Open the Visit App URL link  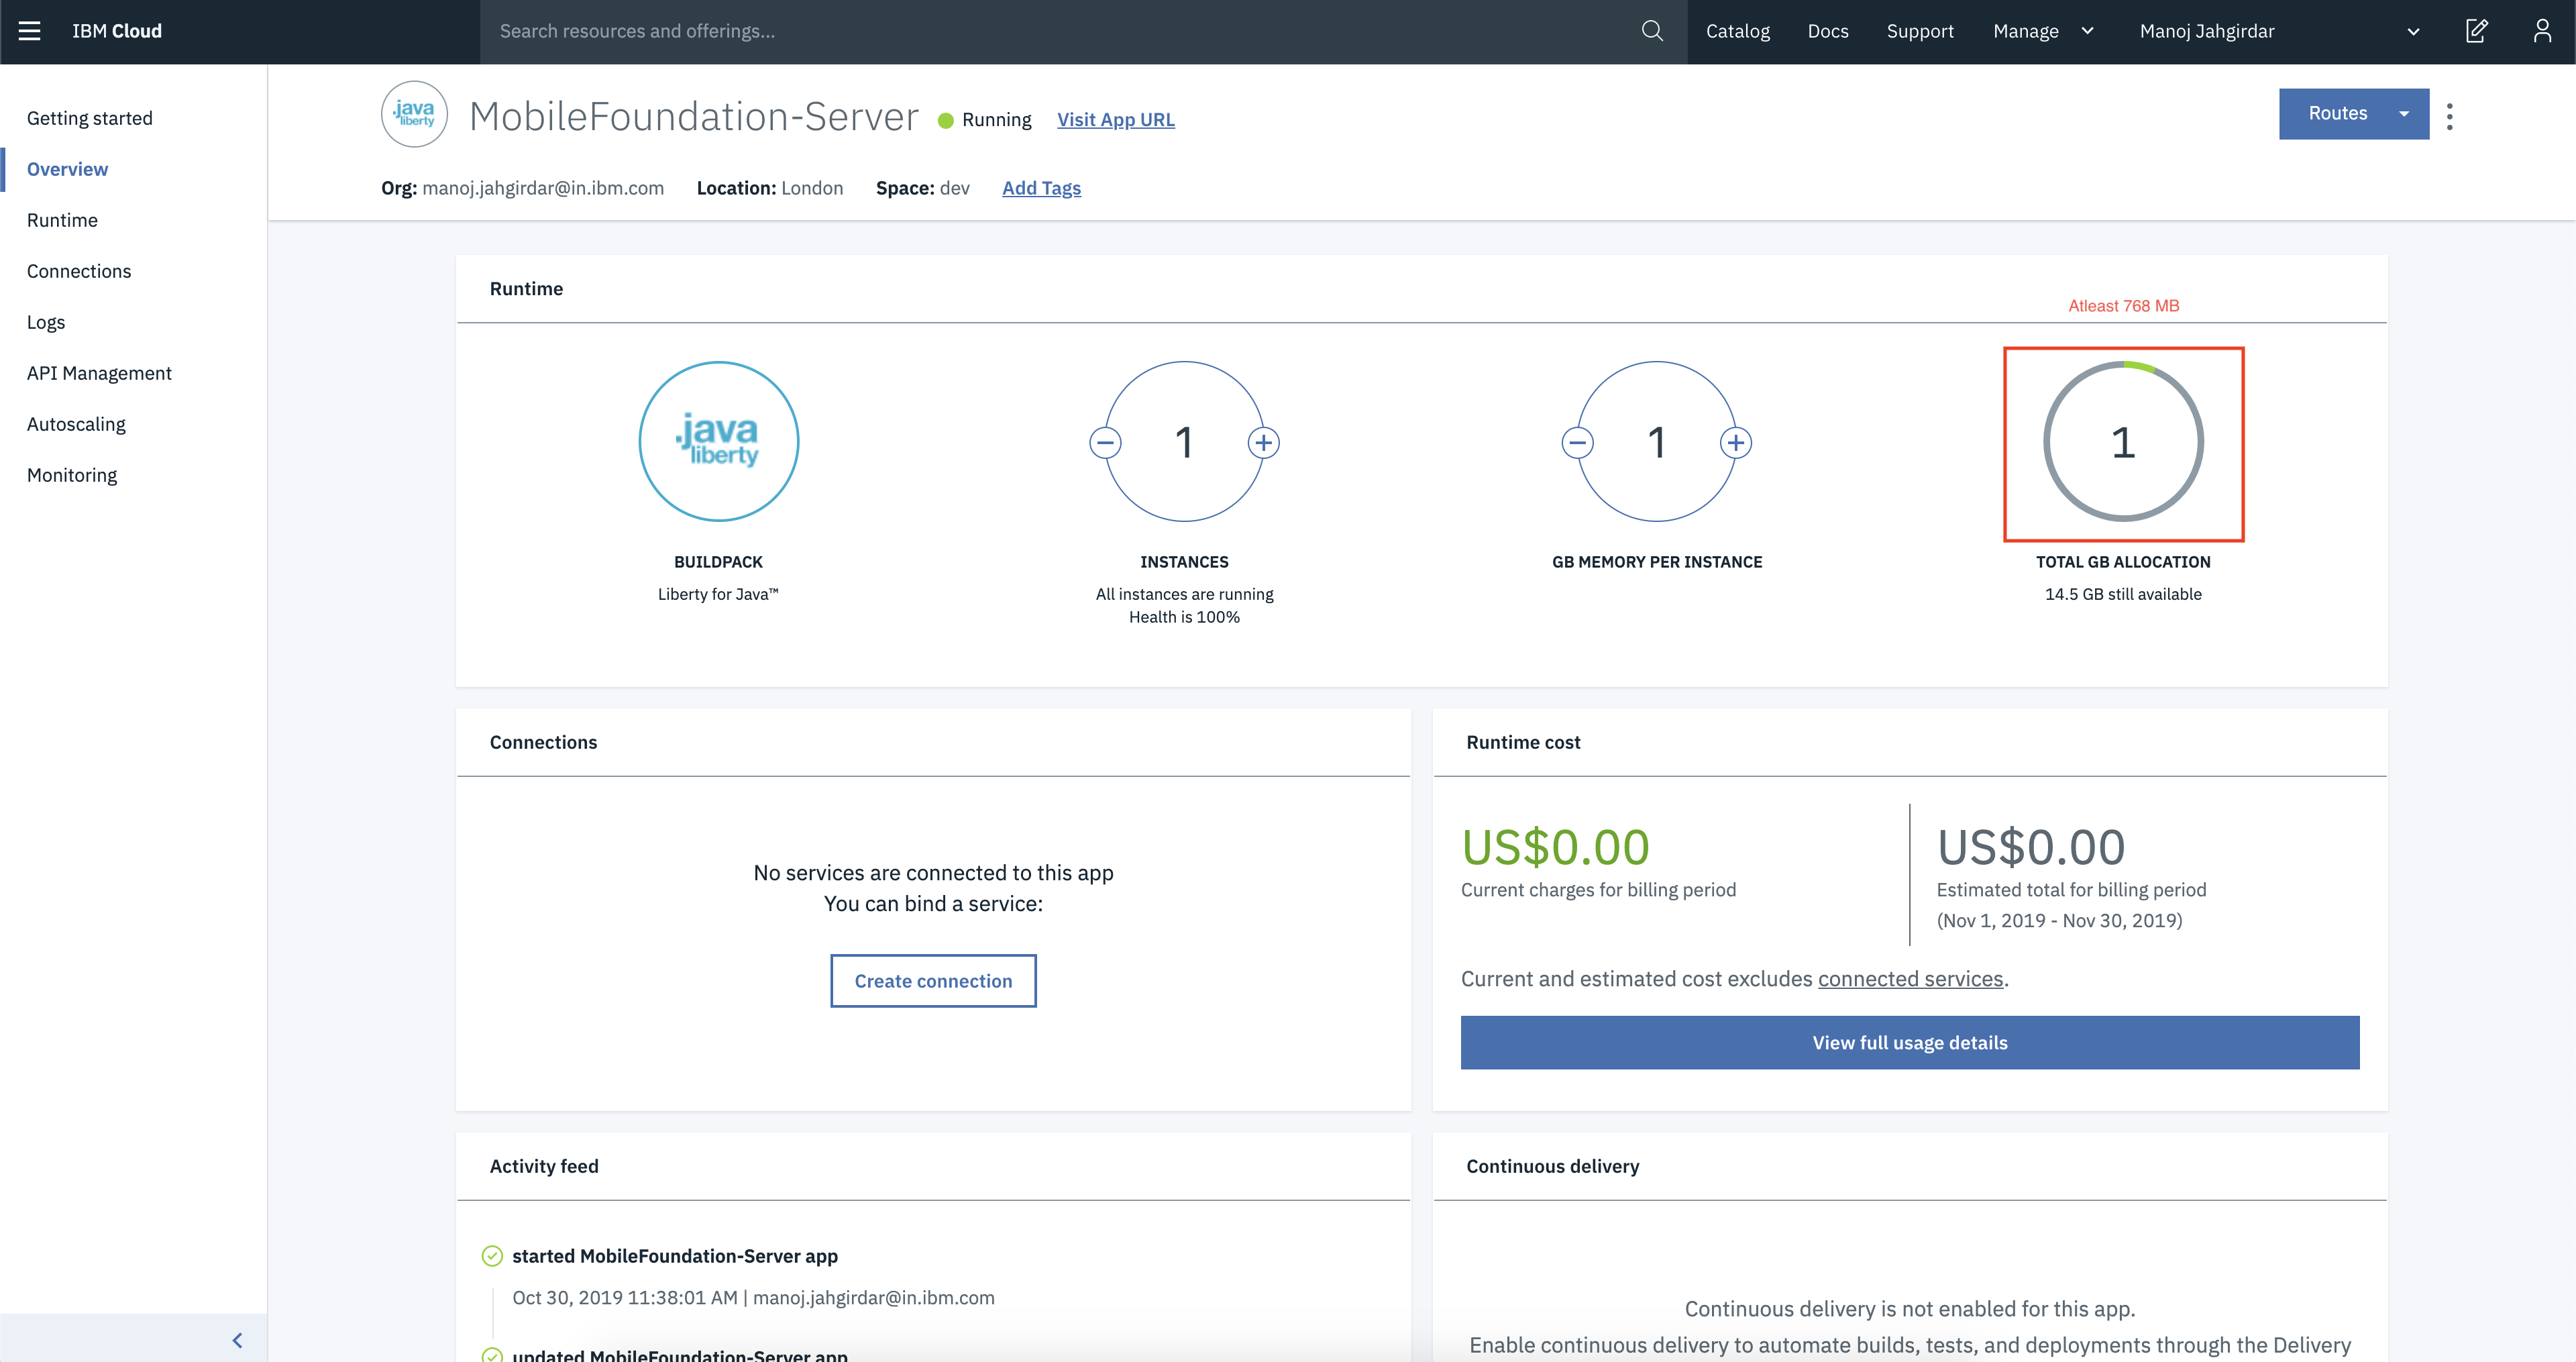(x=1115, y=119)
